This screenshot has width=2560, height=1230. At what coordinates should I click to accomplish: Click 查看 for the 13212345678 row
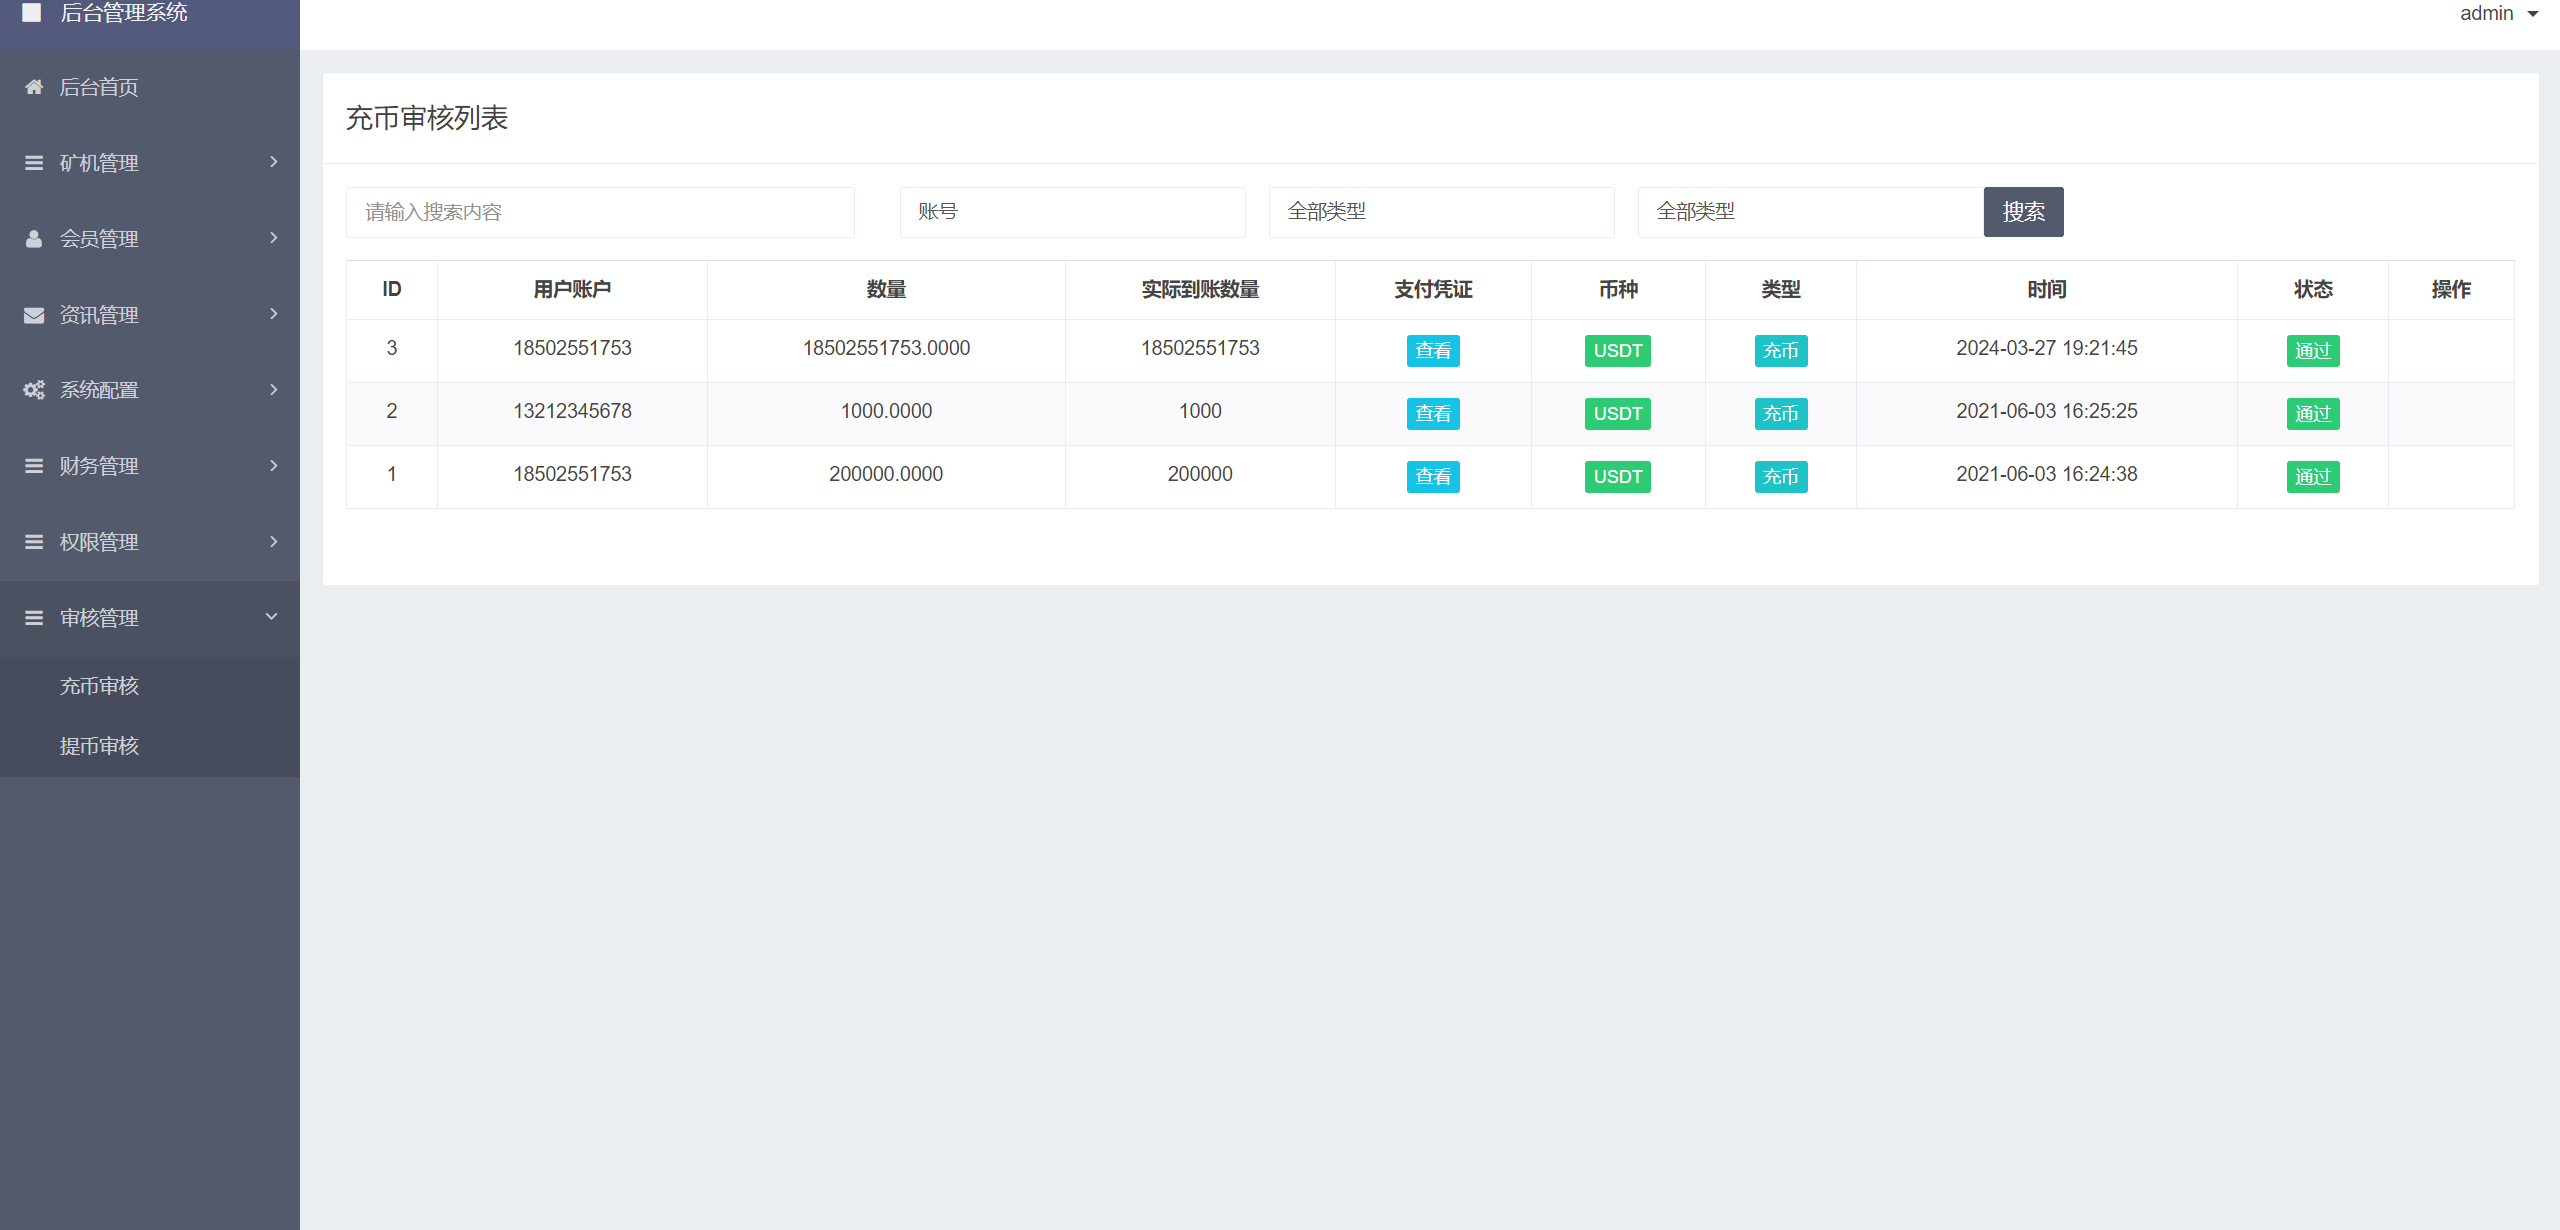pos(1432,414)
